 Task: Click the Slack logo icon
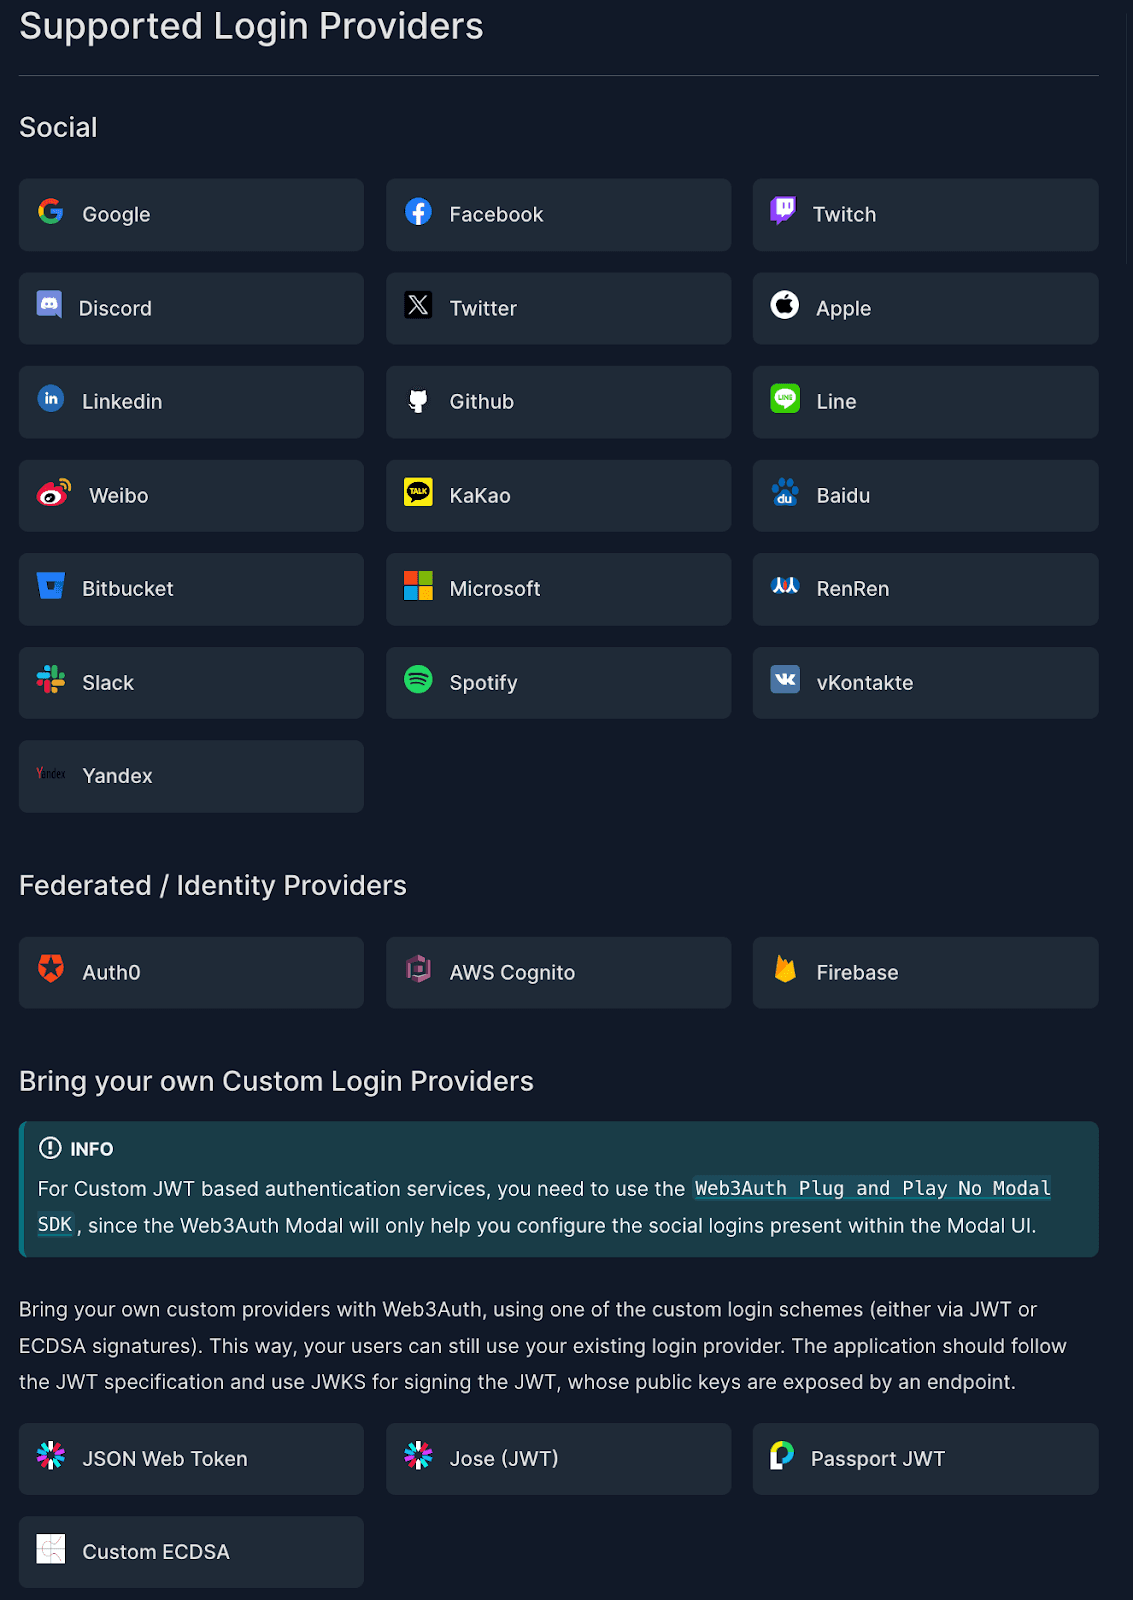(x=51, y=679)
